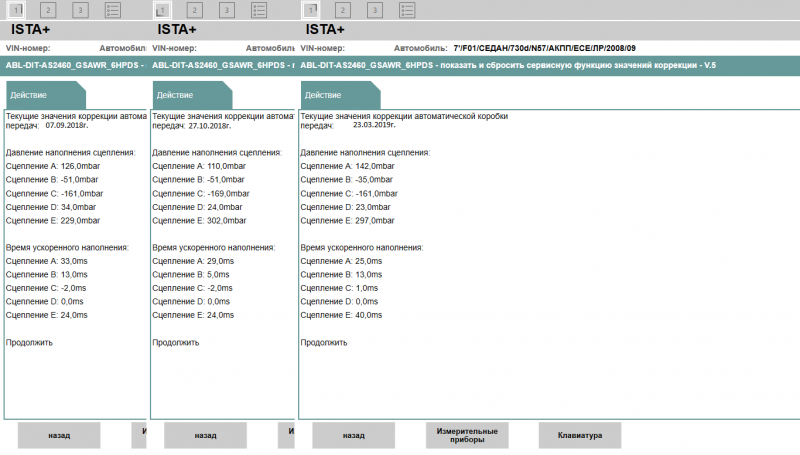Select date 07.09.2018г. in left window
The width and height of the screenshot is (800, 455).
67,125
